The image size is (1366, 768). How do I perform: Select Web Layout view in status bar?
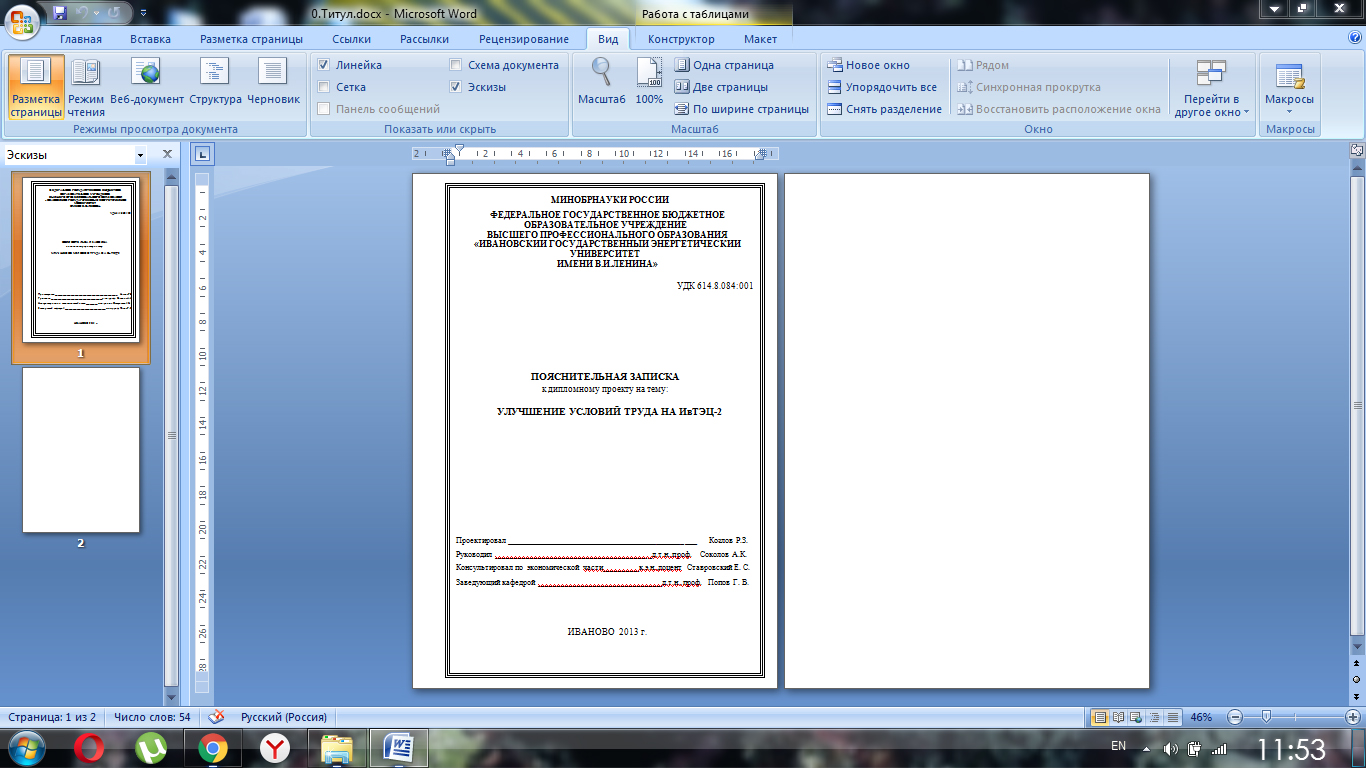(x=1136, y=717)
